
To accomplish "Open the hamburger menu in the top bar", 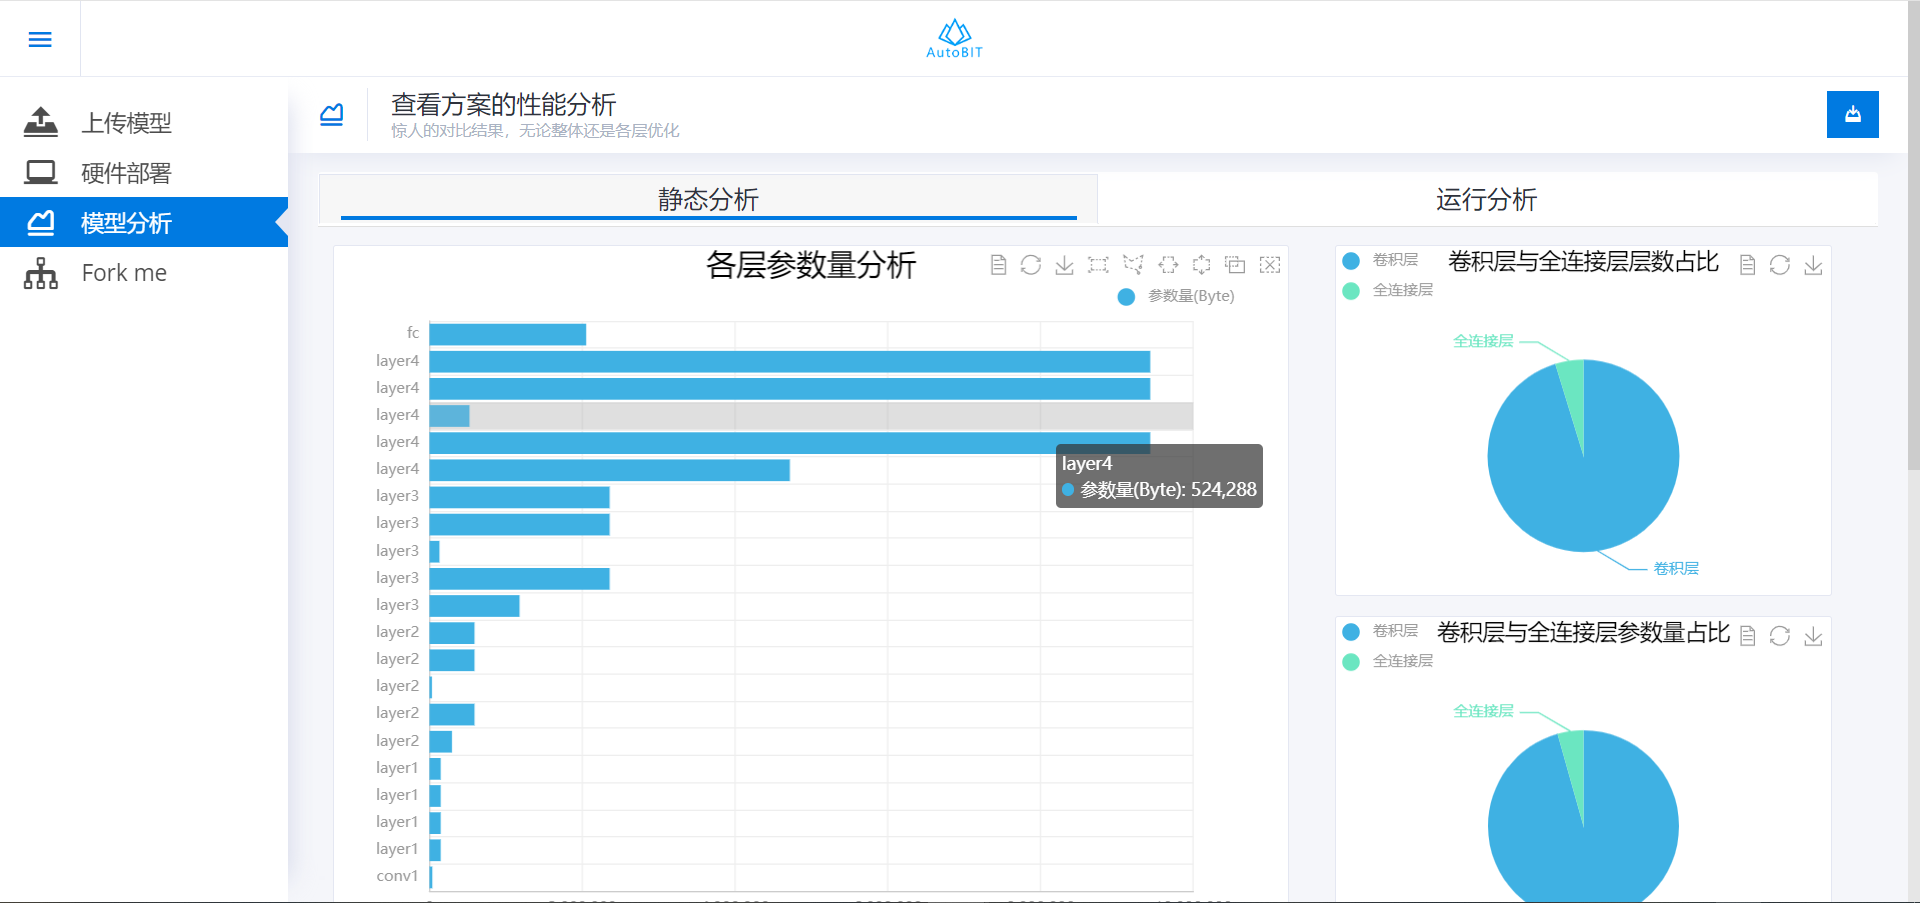I will 40,39.
